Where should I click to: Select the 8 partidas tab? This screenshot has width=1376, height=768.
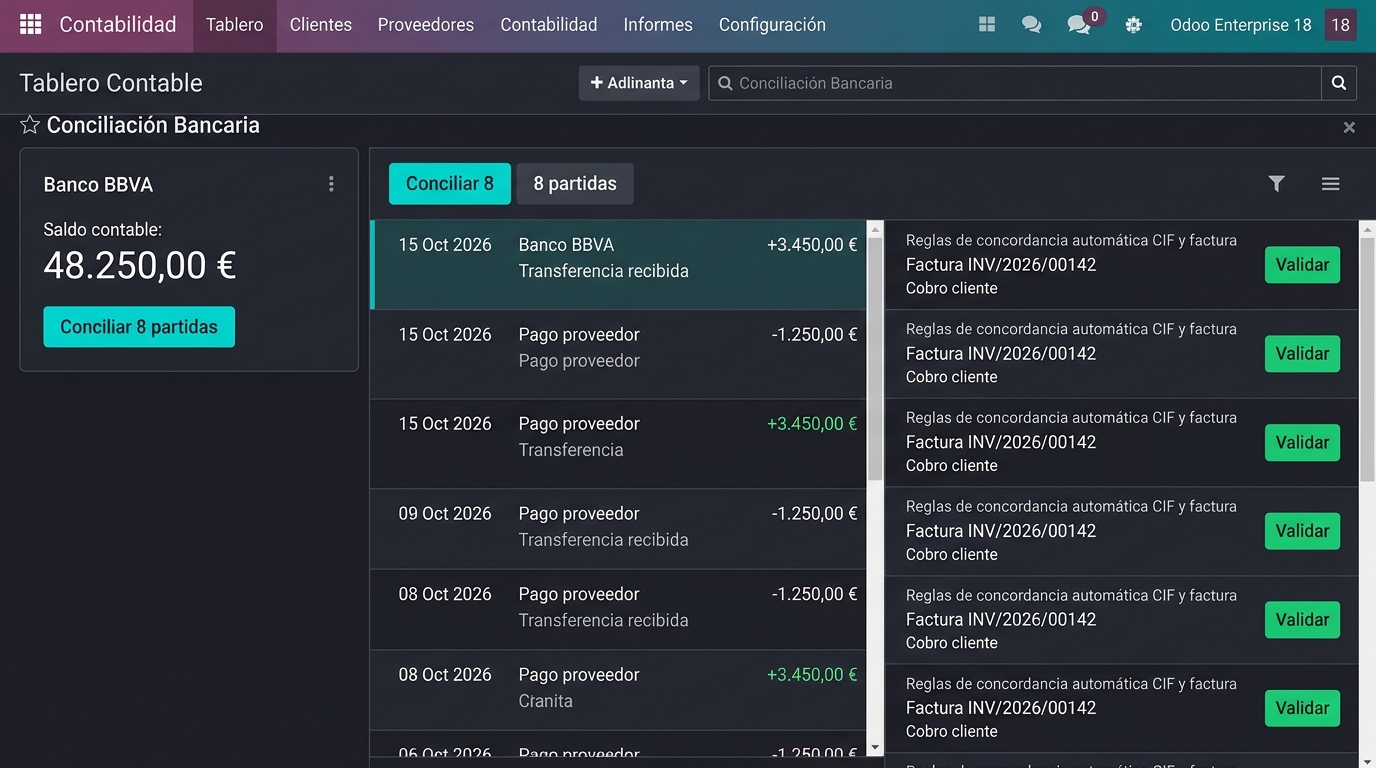575,184
